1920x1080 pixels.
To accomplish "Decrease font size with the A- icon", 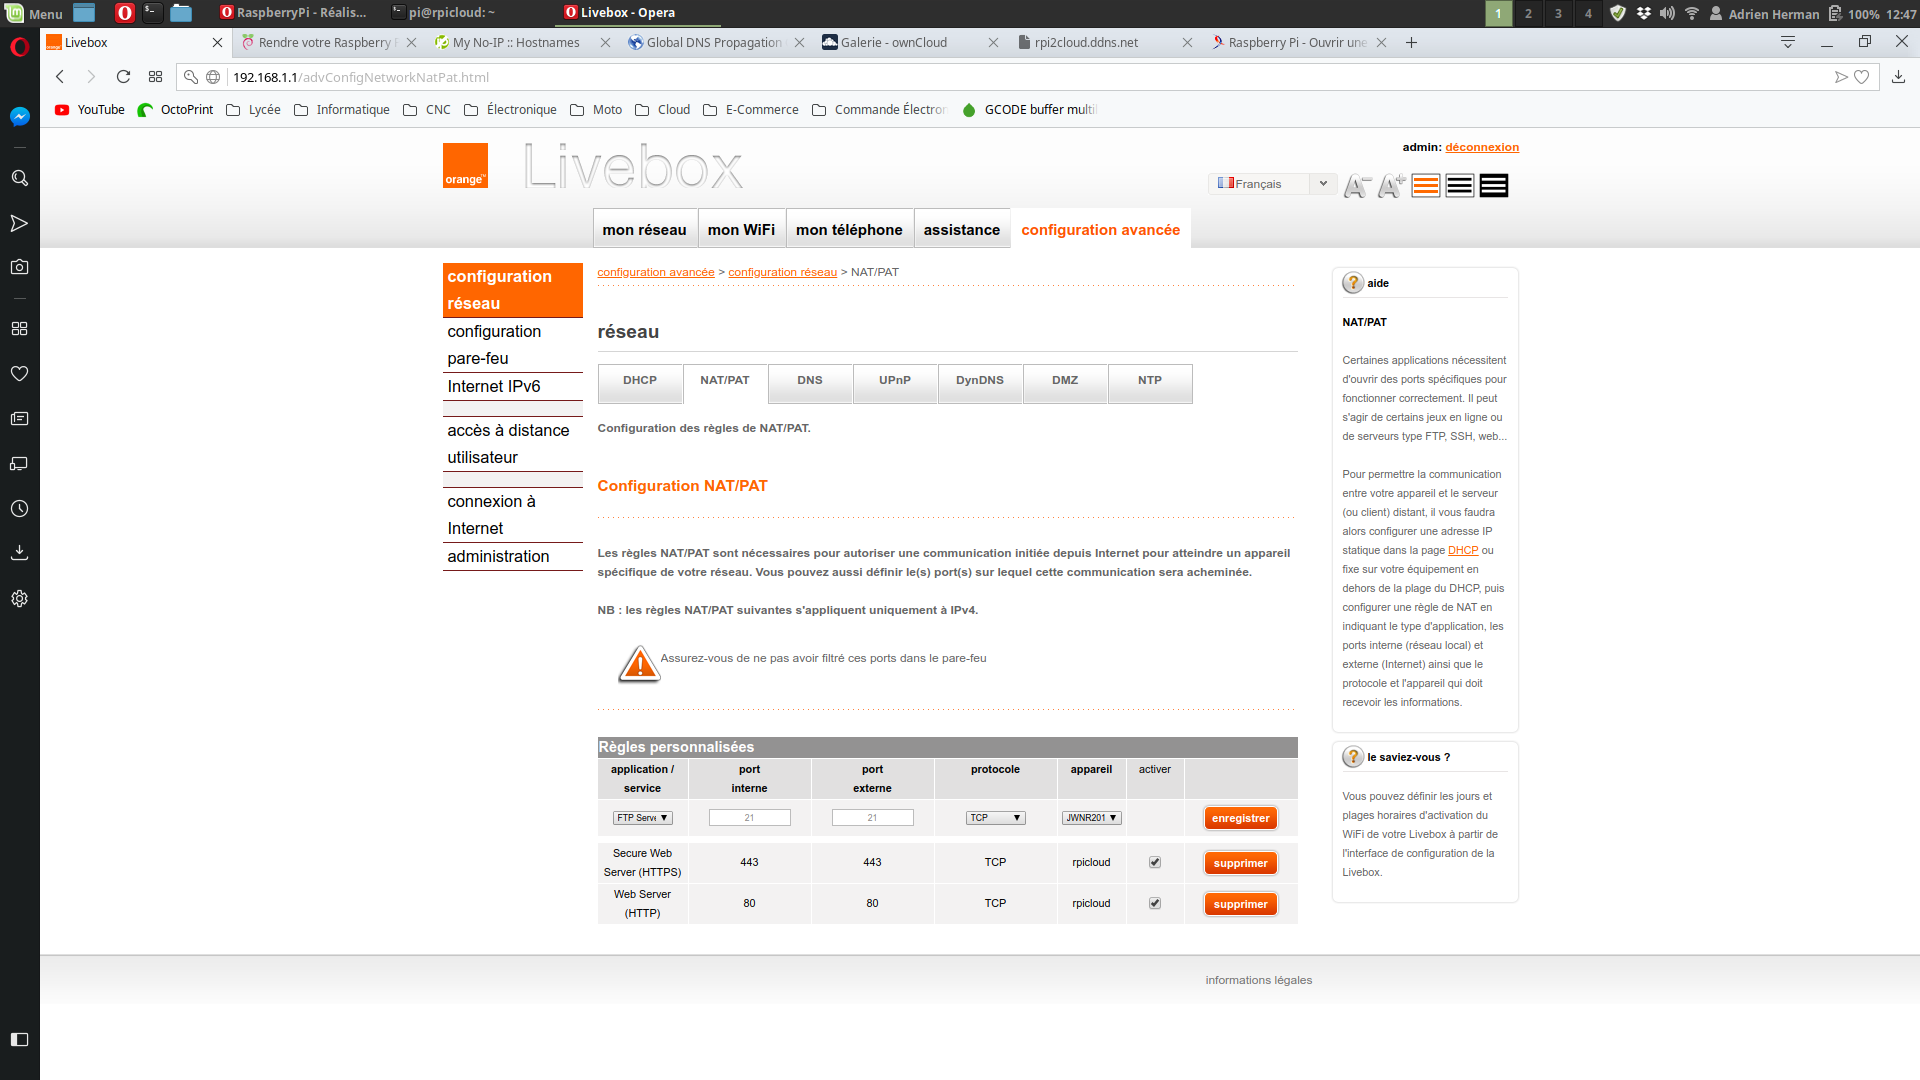I will (1357, 186).
